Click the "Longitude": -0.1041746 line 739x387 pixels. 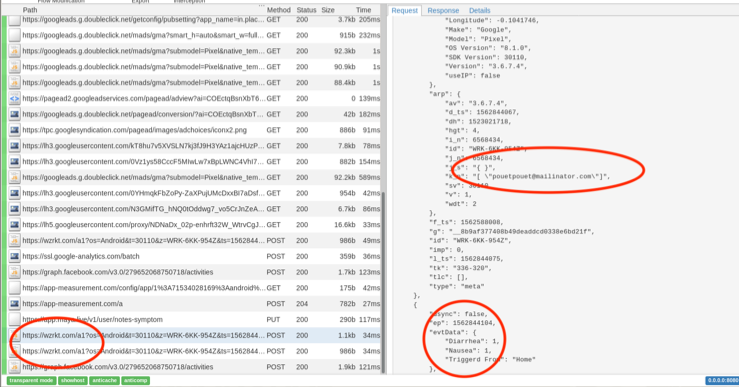coord(492,21)
